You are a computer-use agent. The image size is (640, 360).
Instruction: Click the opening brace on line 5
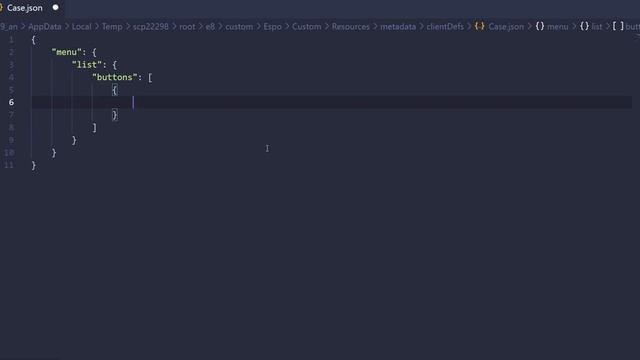pos(115,90)
